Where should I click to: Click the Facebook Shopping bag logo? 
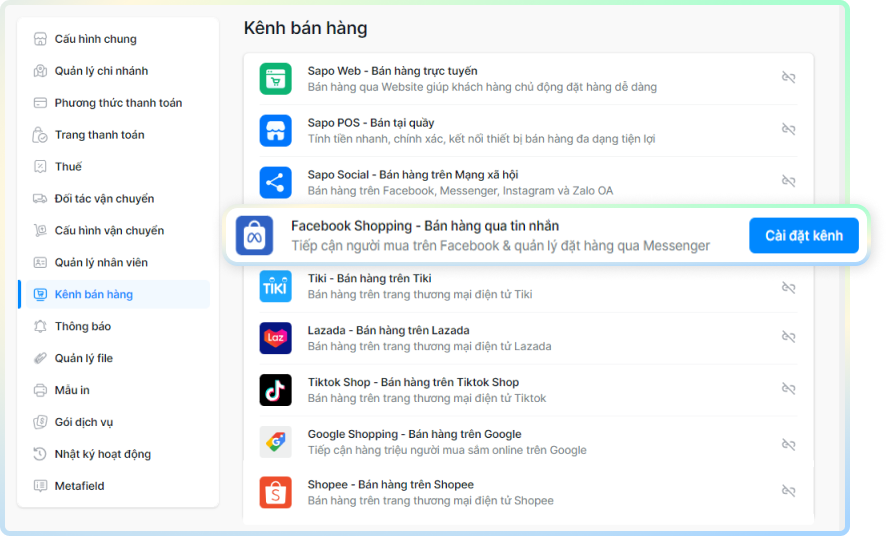(254, 236)
